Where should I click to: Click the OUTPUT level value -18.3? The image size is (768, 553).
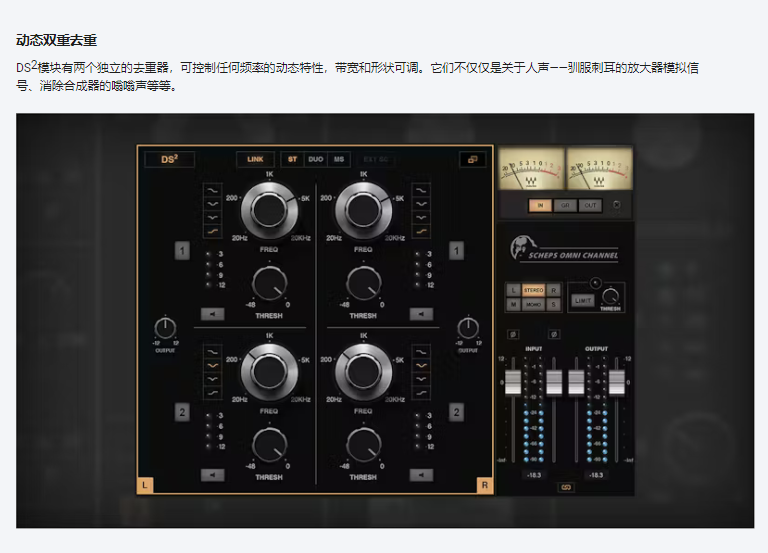pos(596,475)
